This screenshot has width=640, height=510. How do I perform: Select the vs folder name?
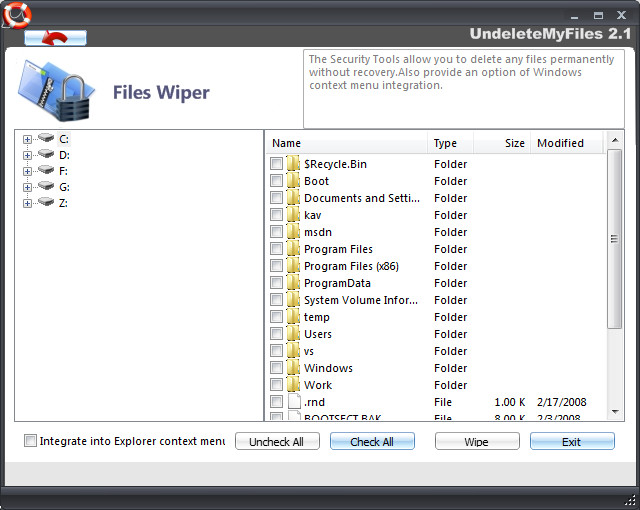[x=309, y=351]
